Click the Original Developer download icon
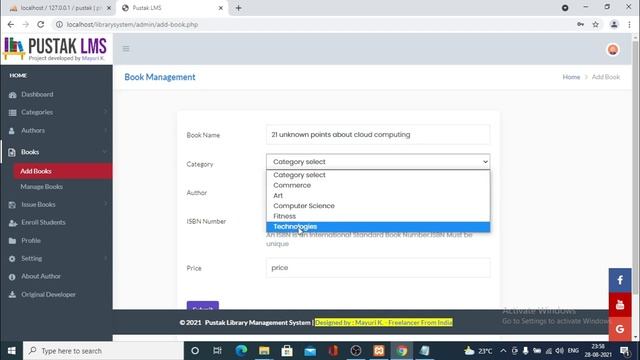The width and height of the screenshot is (640, 360). click(12, 295)
